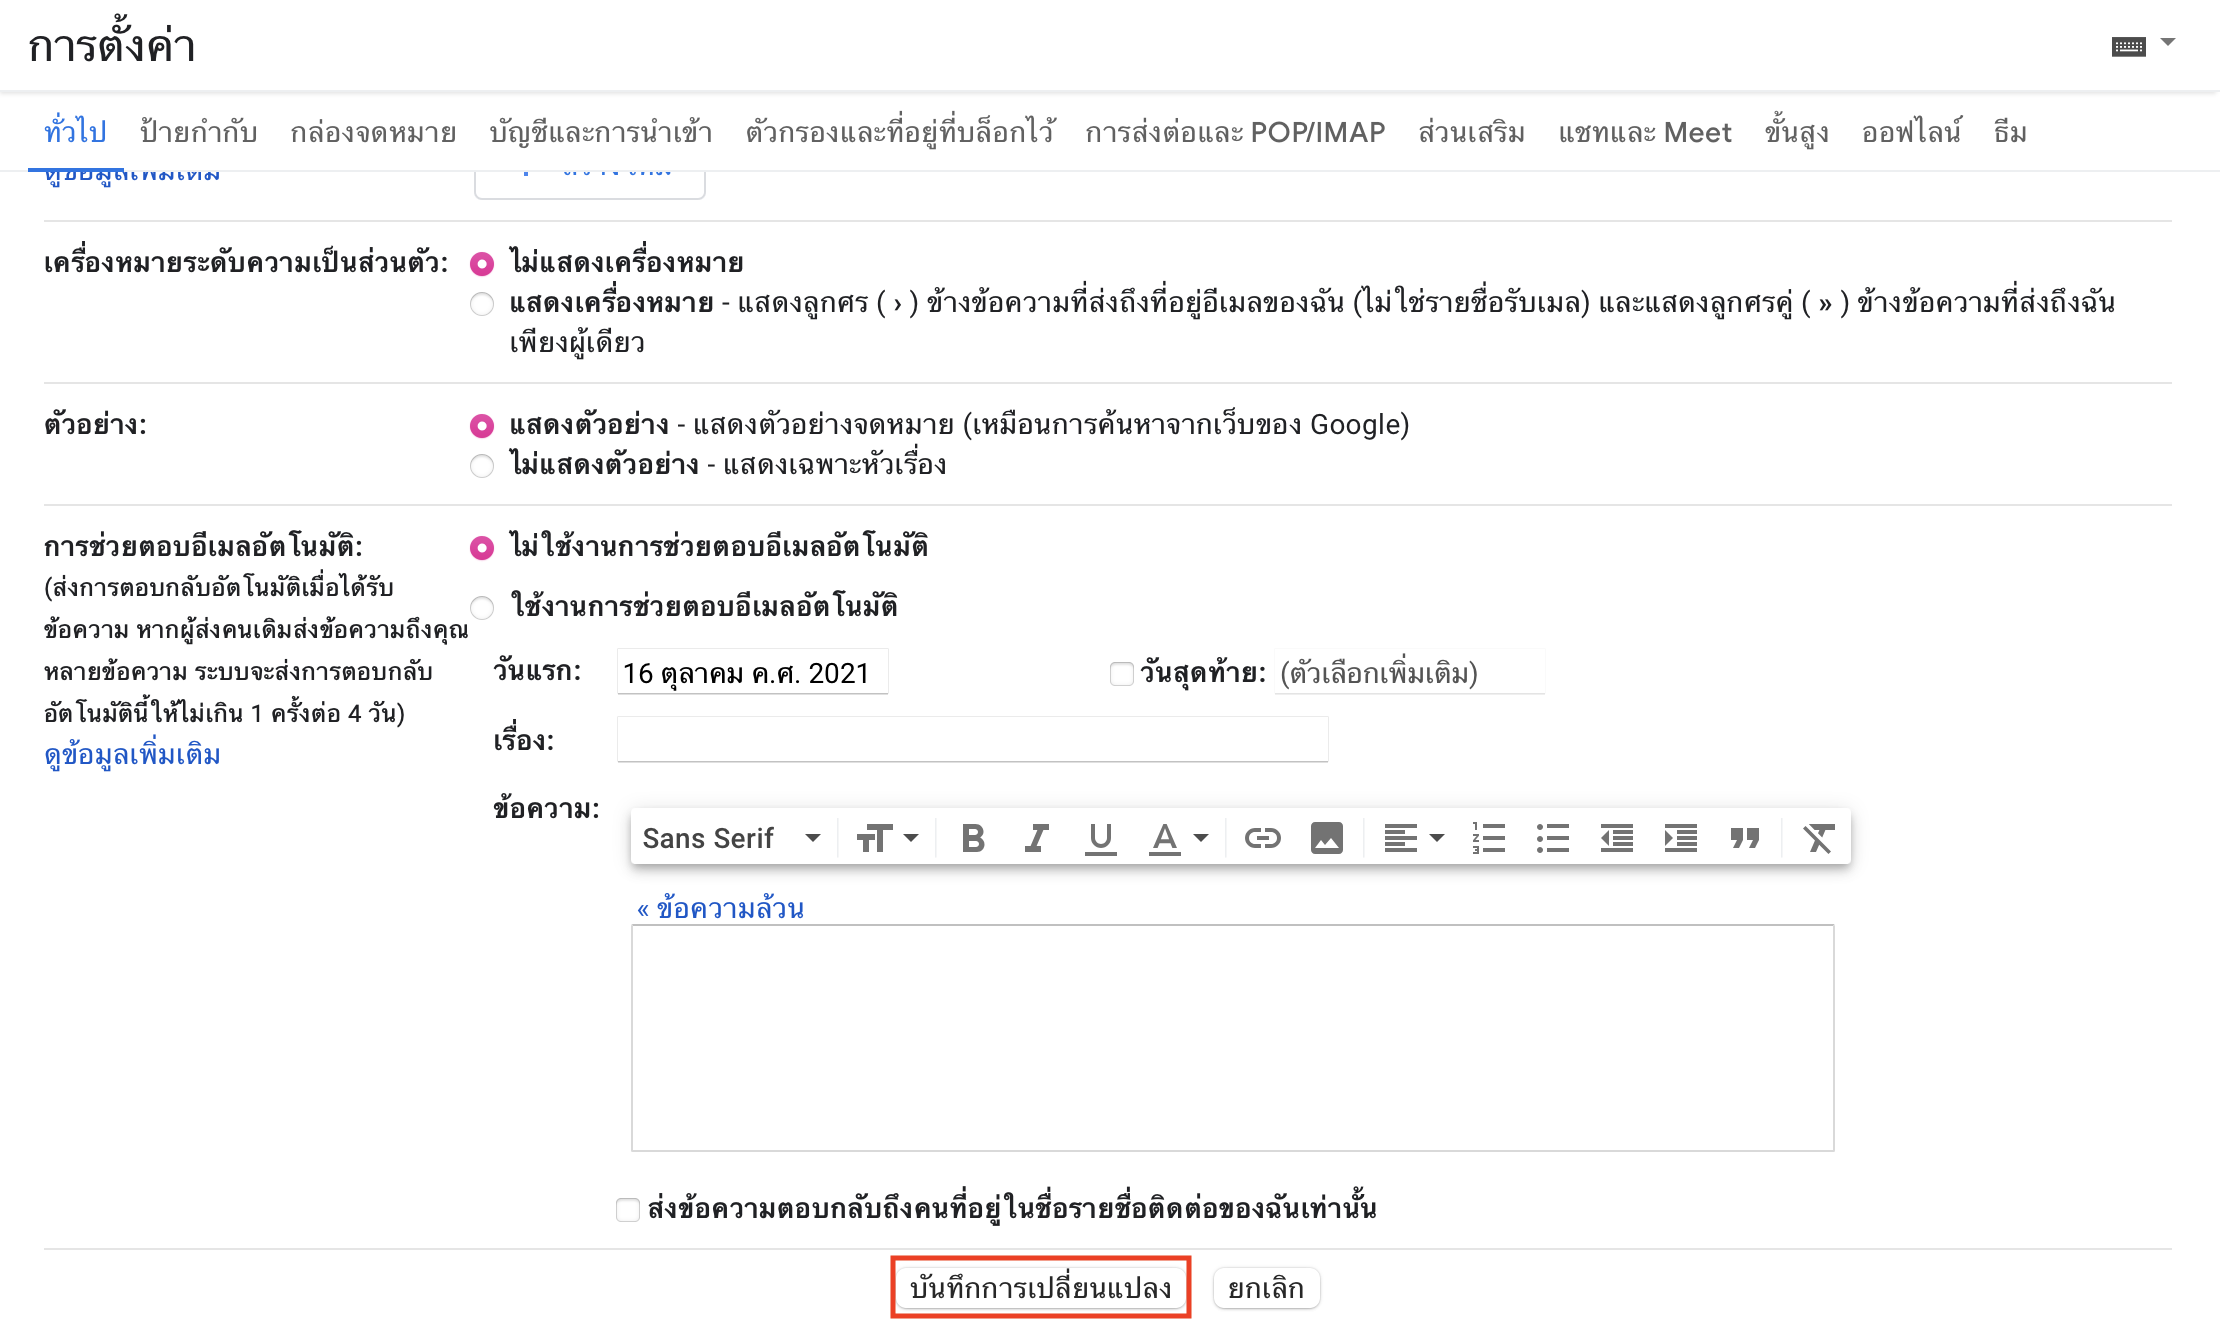Enable the auto-reply radio option
The image size is (2230, 1344).
(x=482, y=607)
